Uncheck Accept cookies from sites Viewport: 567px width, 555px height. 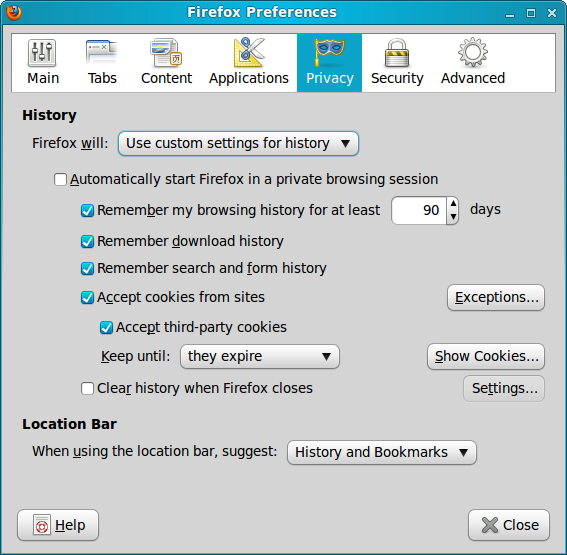(87, 298)
